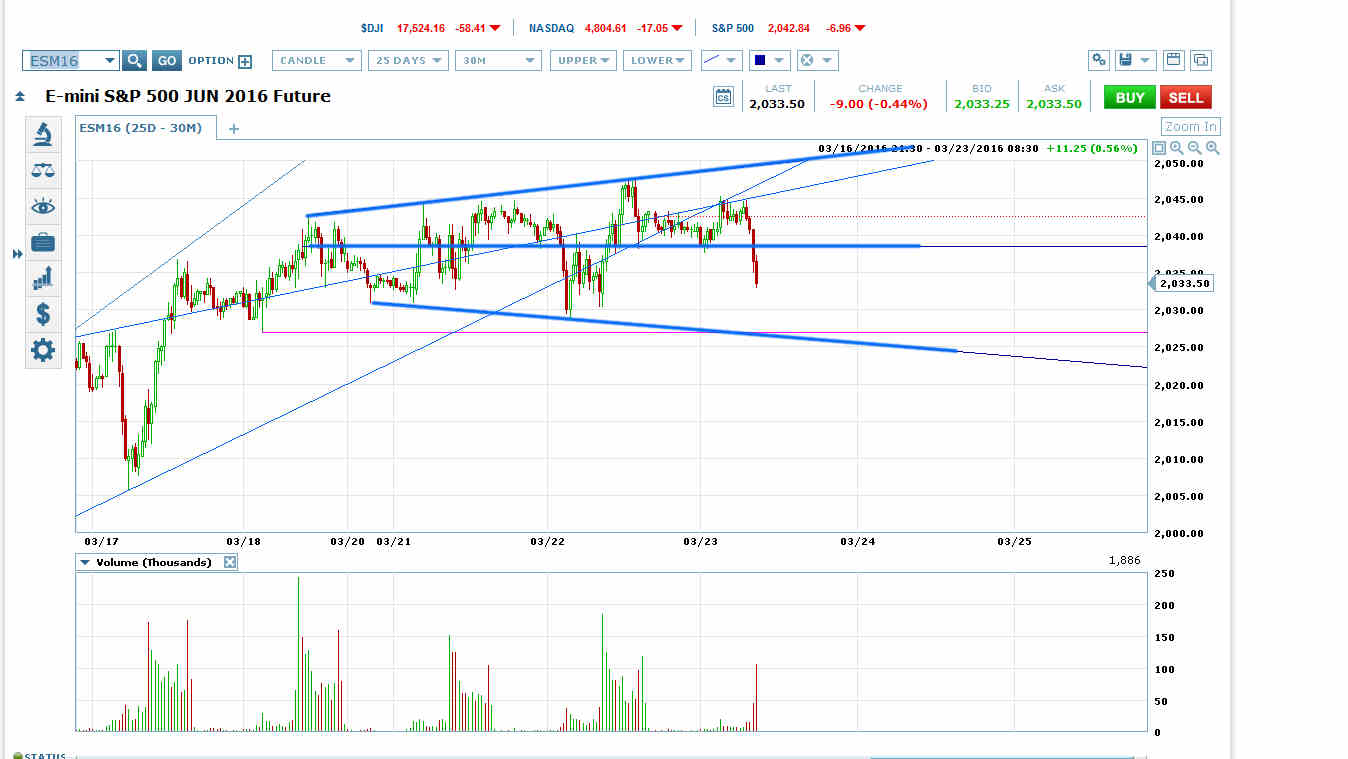Click the GO button
Screen dimensions: 1348x759
point(167,61)
